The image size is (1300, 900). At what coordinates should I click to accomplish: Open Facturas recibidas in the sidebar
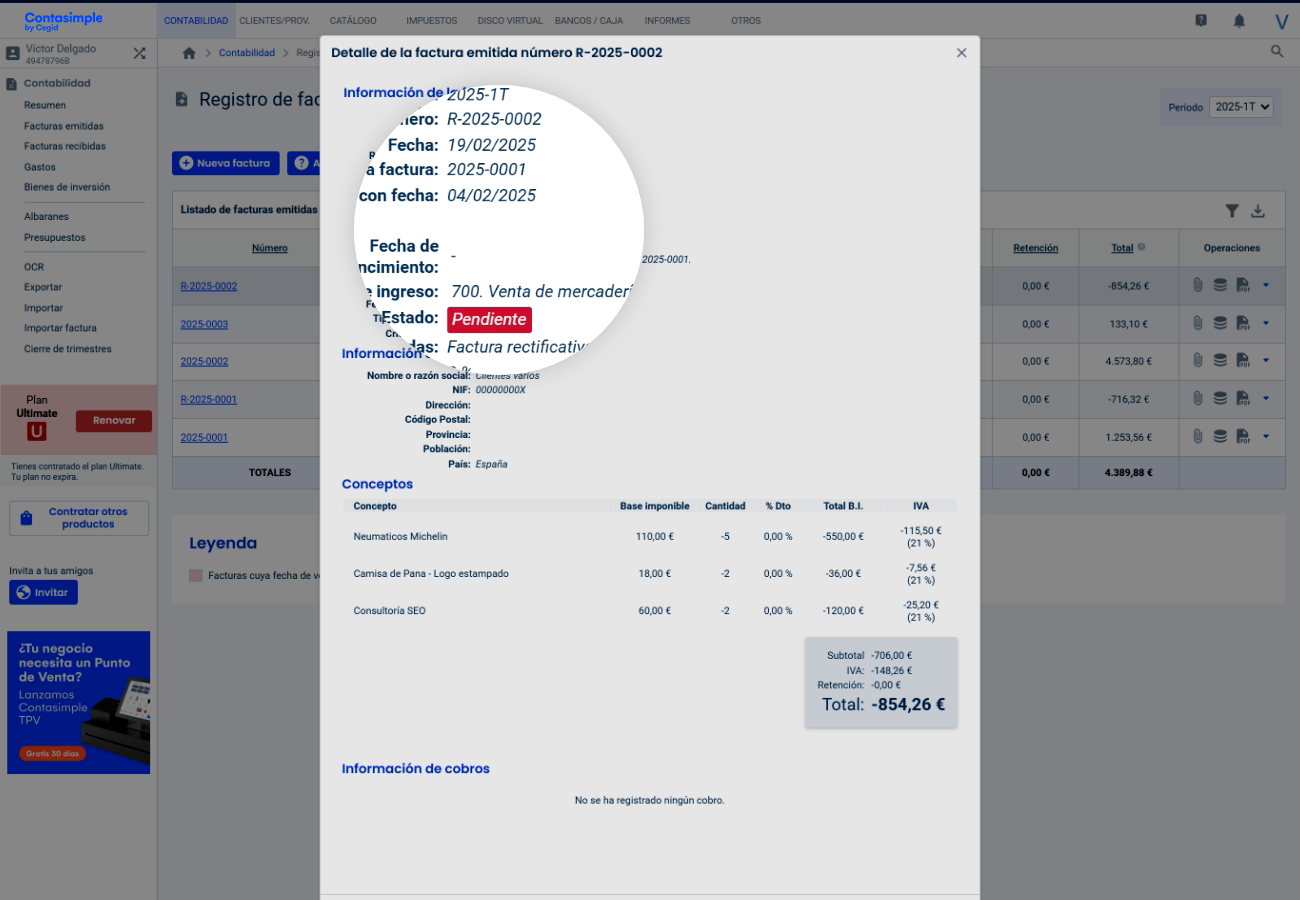click(x=65, y=146)
